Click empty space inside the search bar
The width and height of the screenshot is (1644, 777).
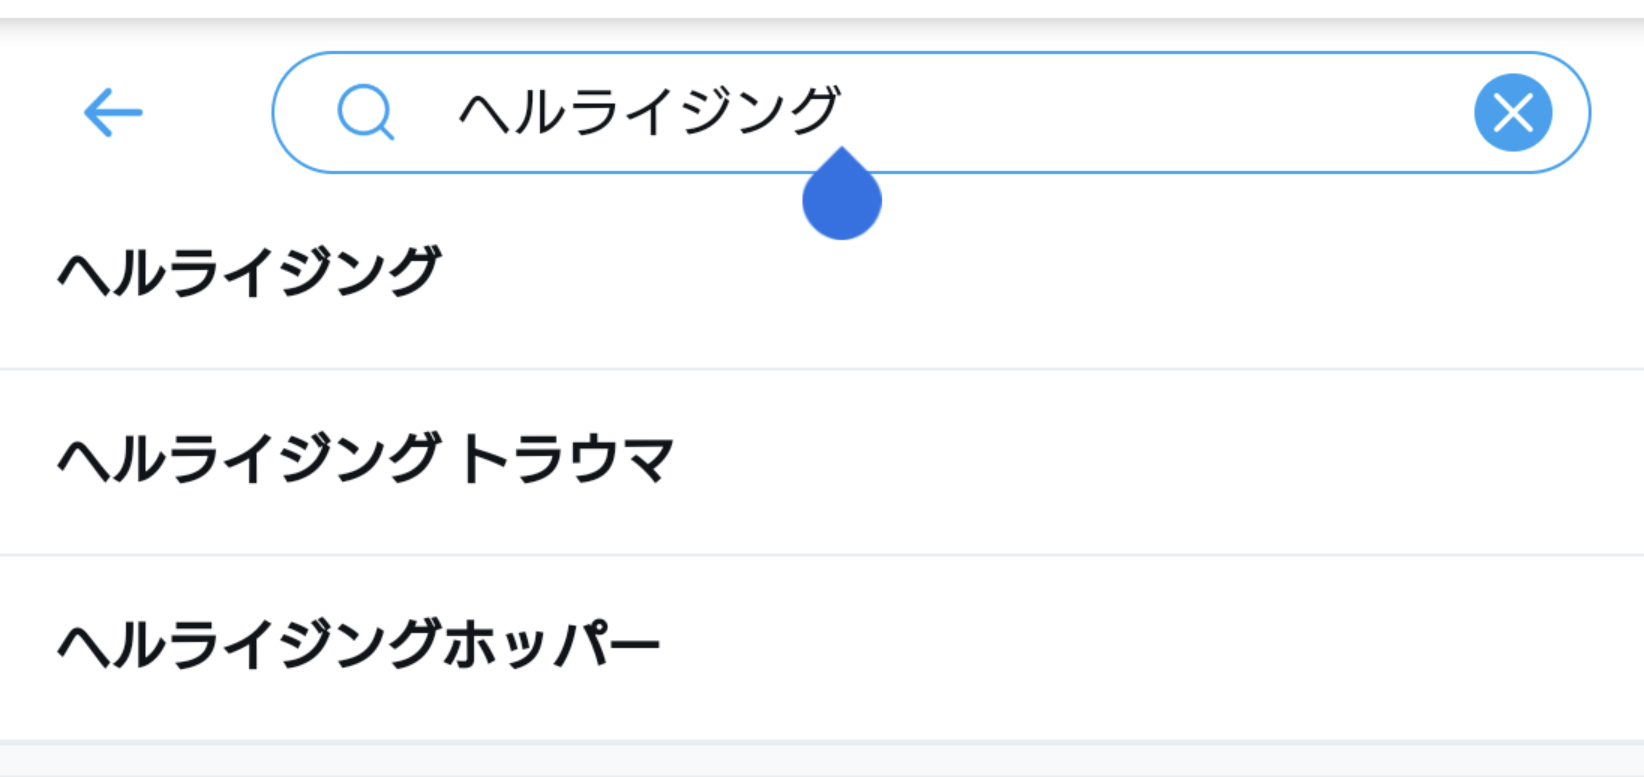[1150, 112]
